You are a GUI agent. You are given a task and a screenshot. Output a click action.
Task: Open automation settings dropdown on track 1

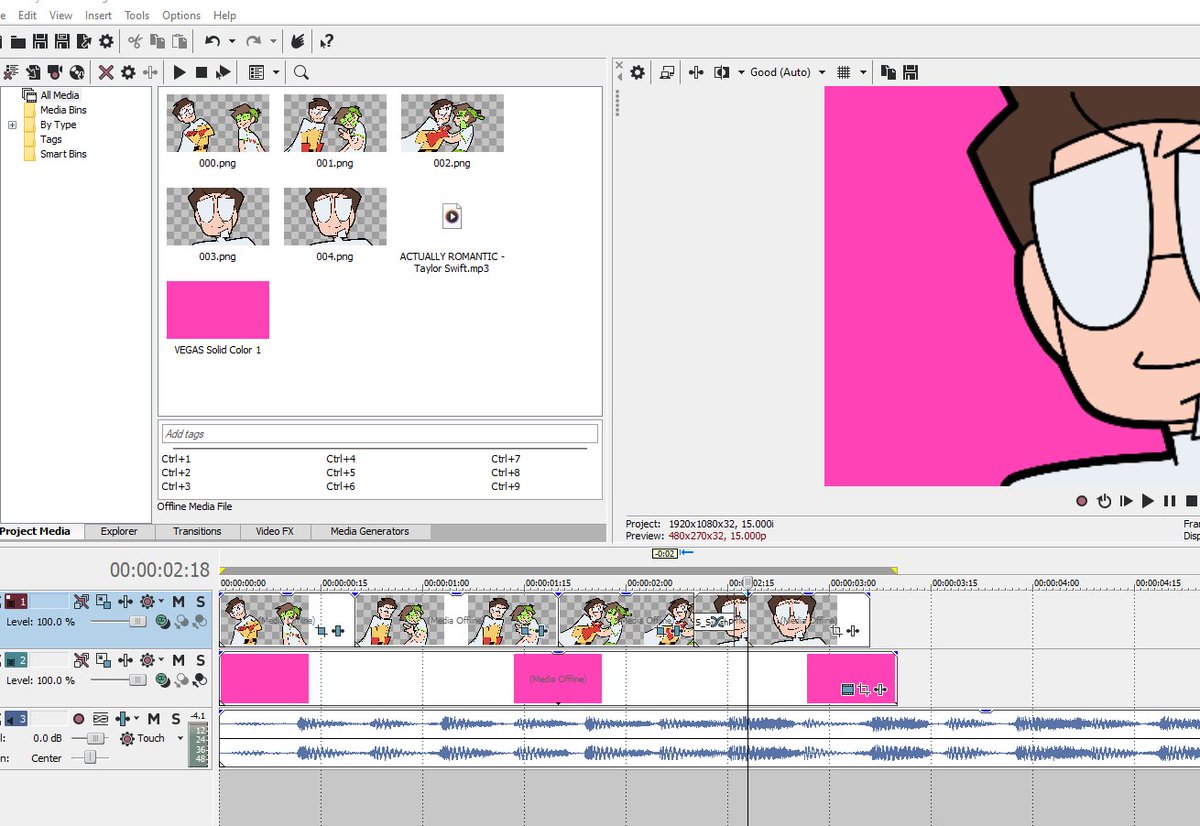point(162,602)
